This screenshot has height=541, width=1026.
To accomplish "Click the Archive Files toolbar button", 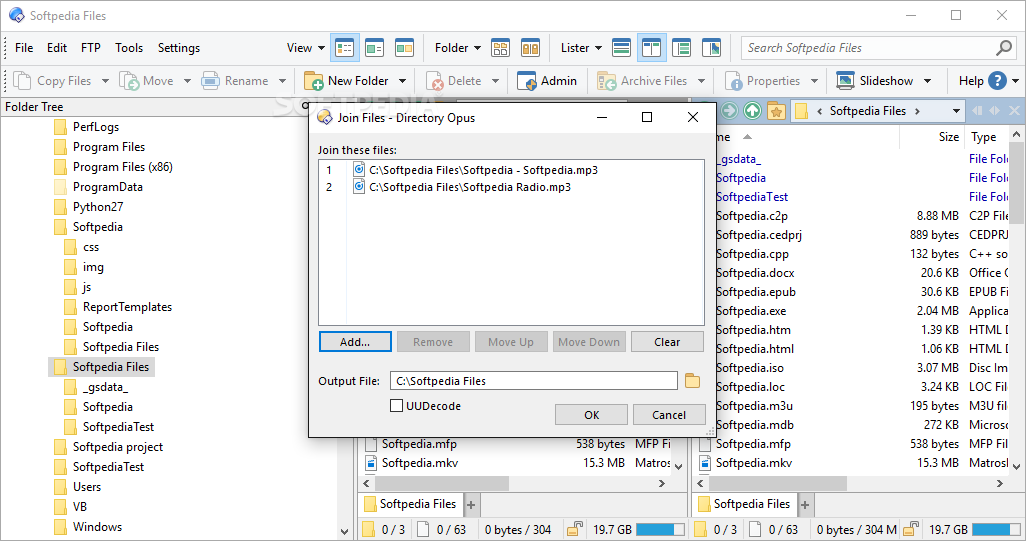I will (643, 81).
